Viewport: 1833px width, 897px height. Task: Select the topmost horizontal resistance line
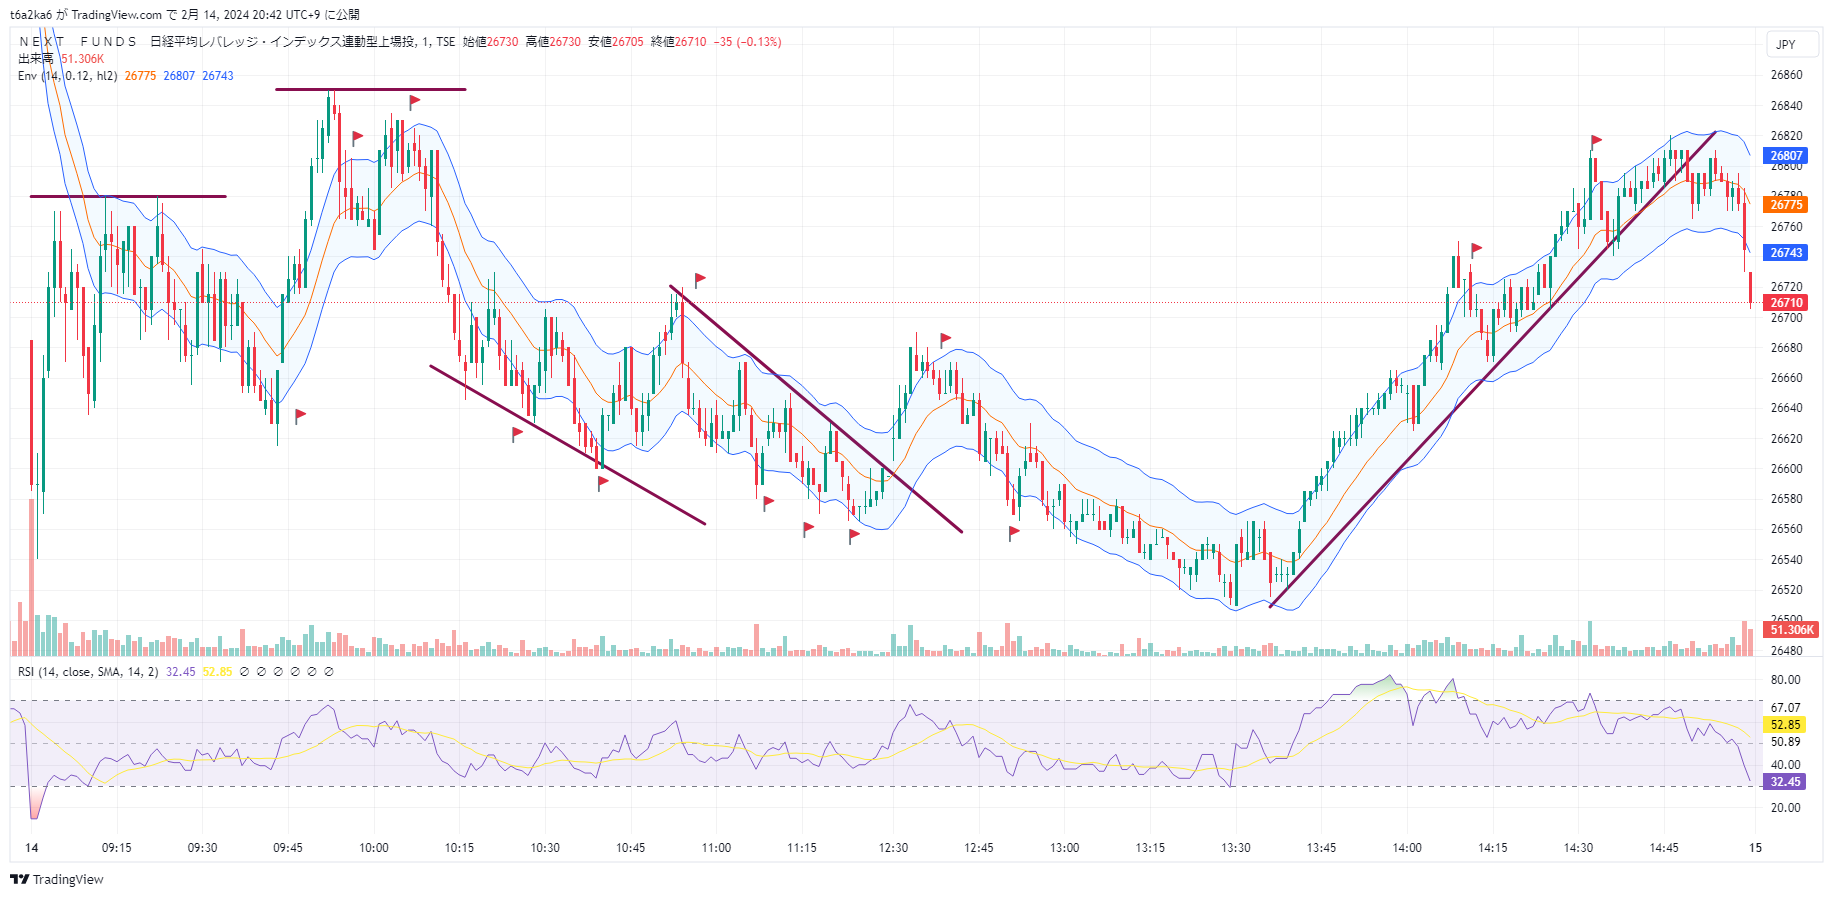coord(370,90)
